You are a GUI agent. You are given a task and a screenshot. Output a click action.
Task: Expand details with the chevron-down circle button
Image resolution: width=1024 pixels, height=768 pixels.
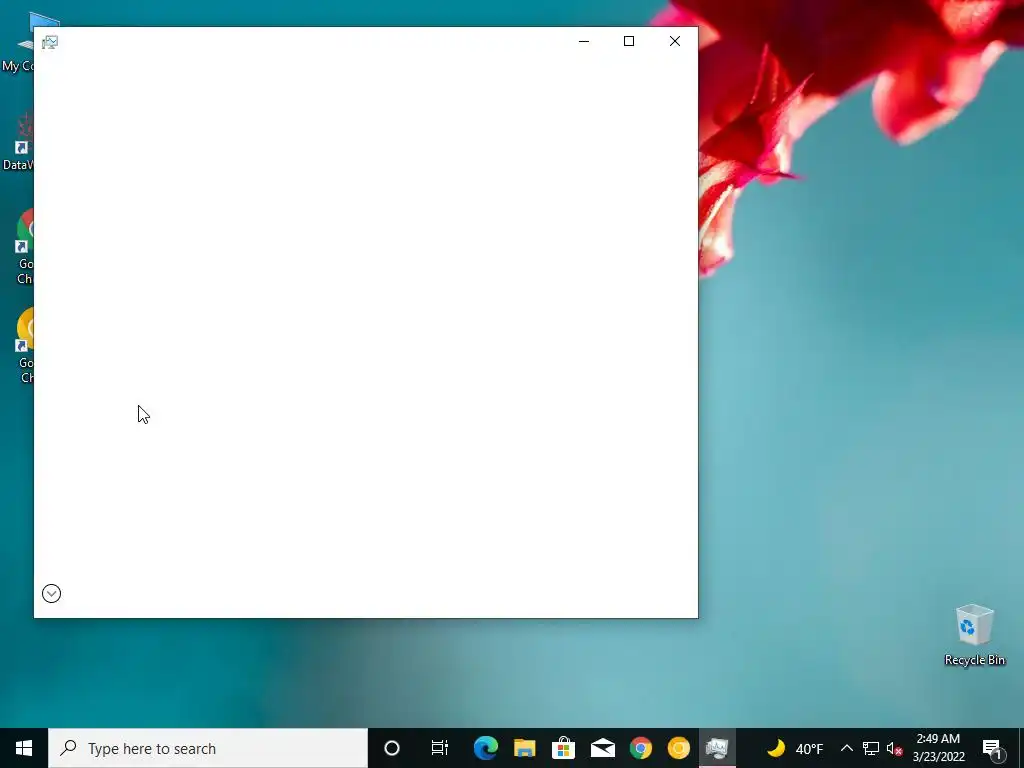(x=52, y=593)
